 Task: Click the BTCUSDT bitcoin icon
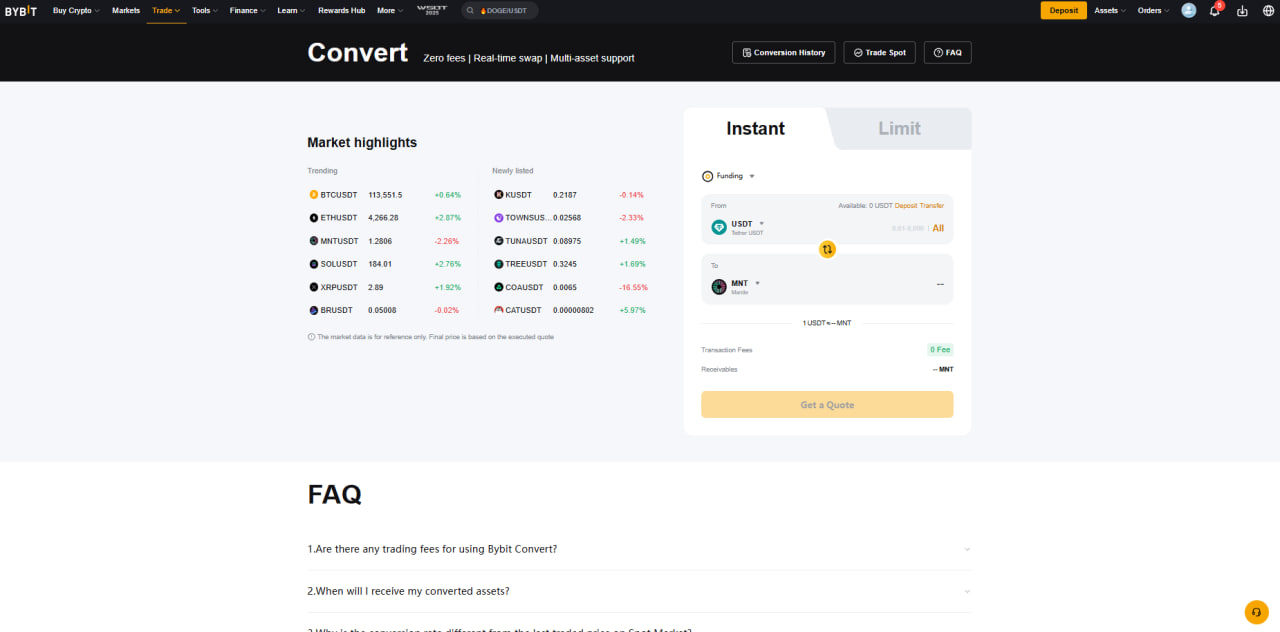(x=313, y=195)
